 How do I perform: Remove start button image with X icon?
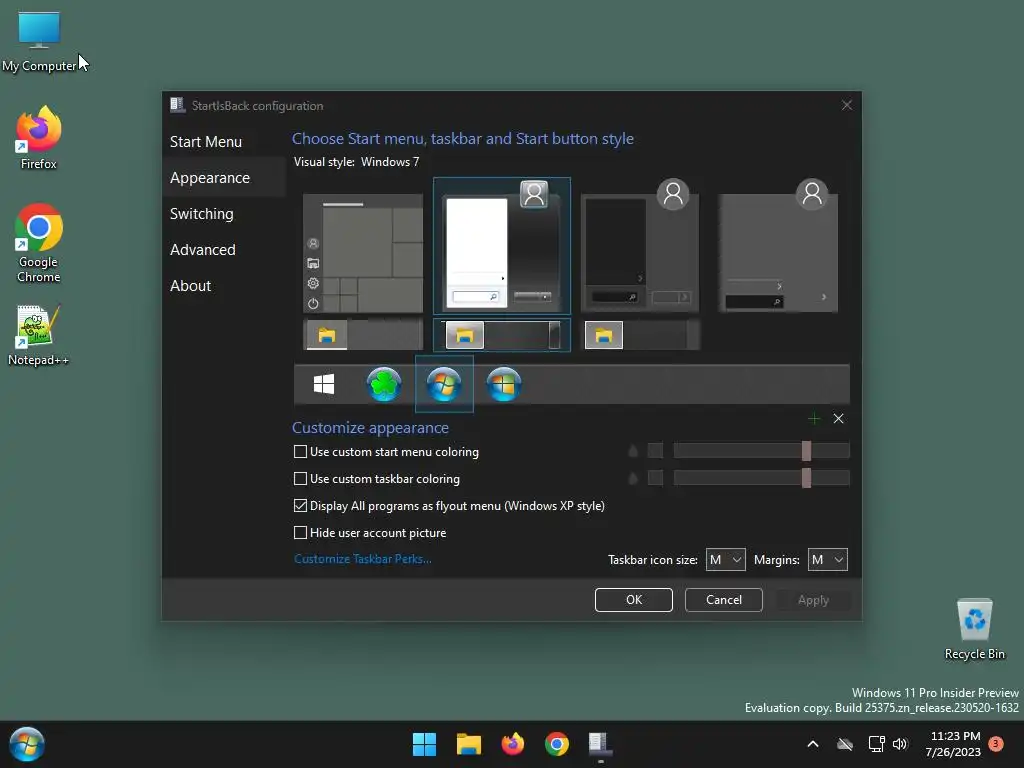[839, 419]
